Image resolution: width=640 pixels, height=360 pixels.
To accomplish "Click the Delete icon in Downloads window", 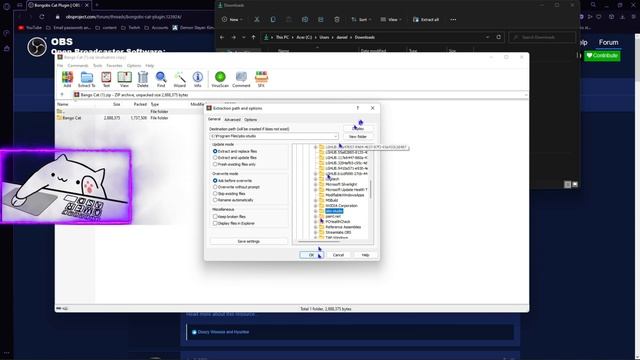I will click(337, 20).
